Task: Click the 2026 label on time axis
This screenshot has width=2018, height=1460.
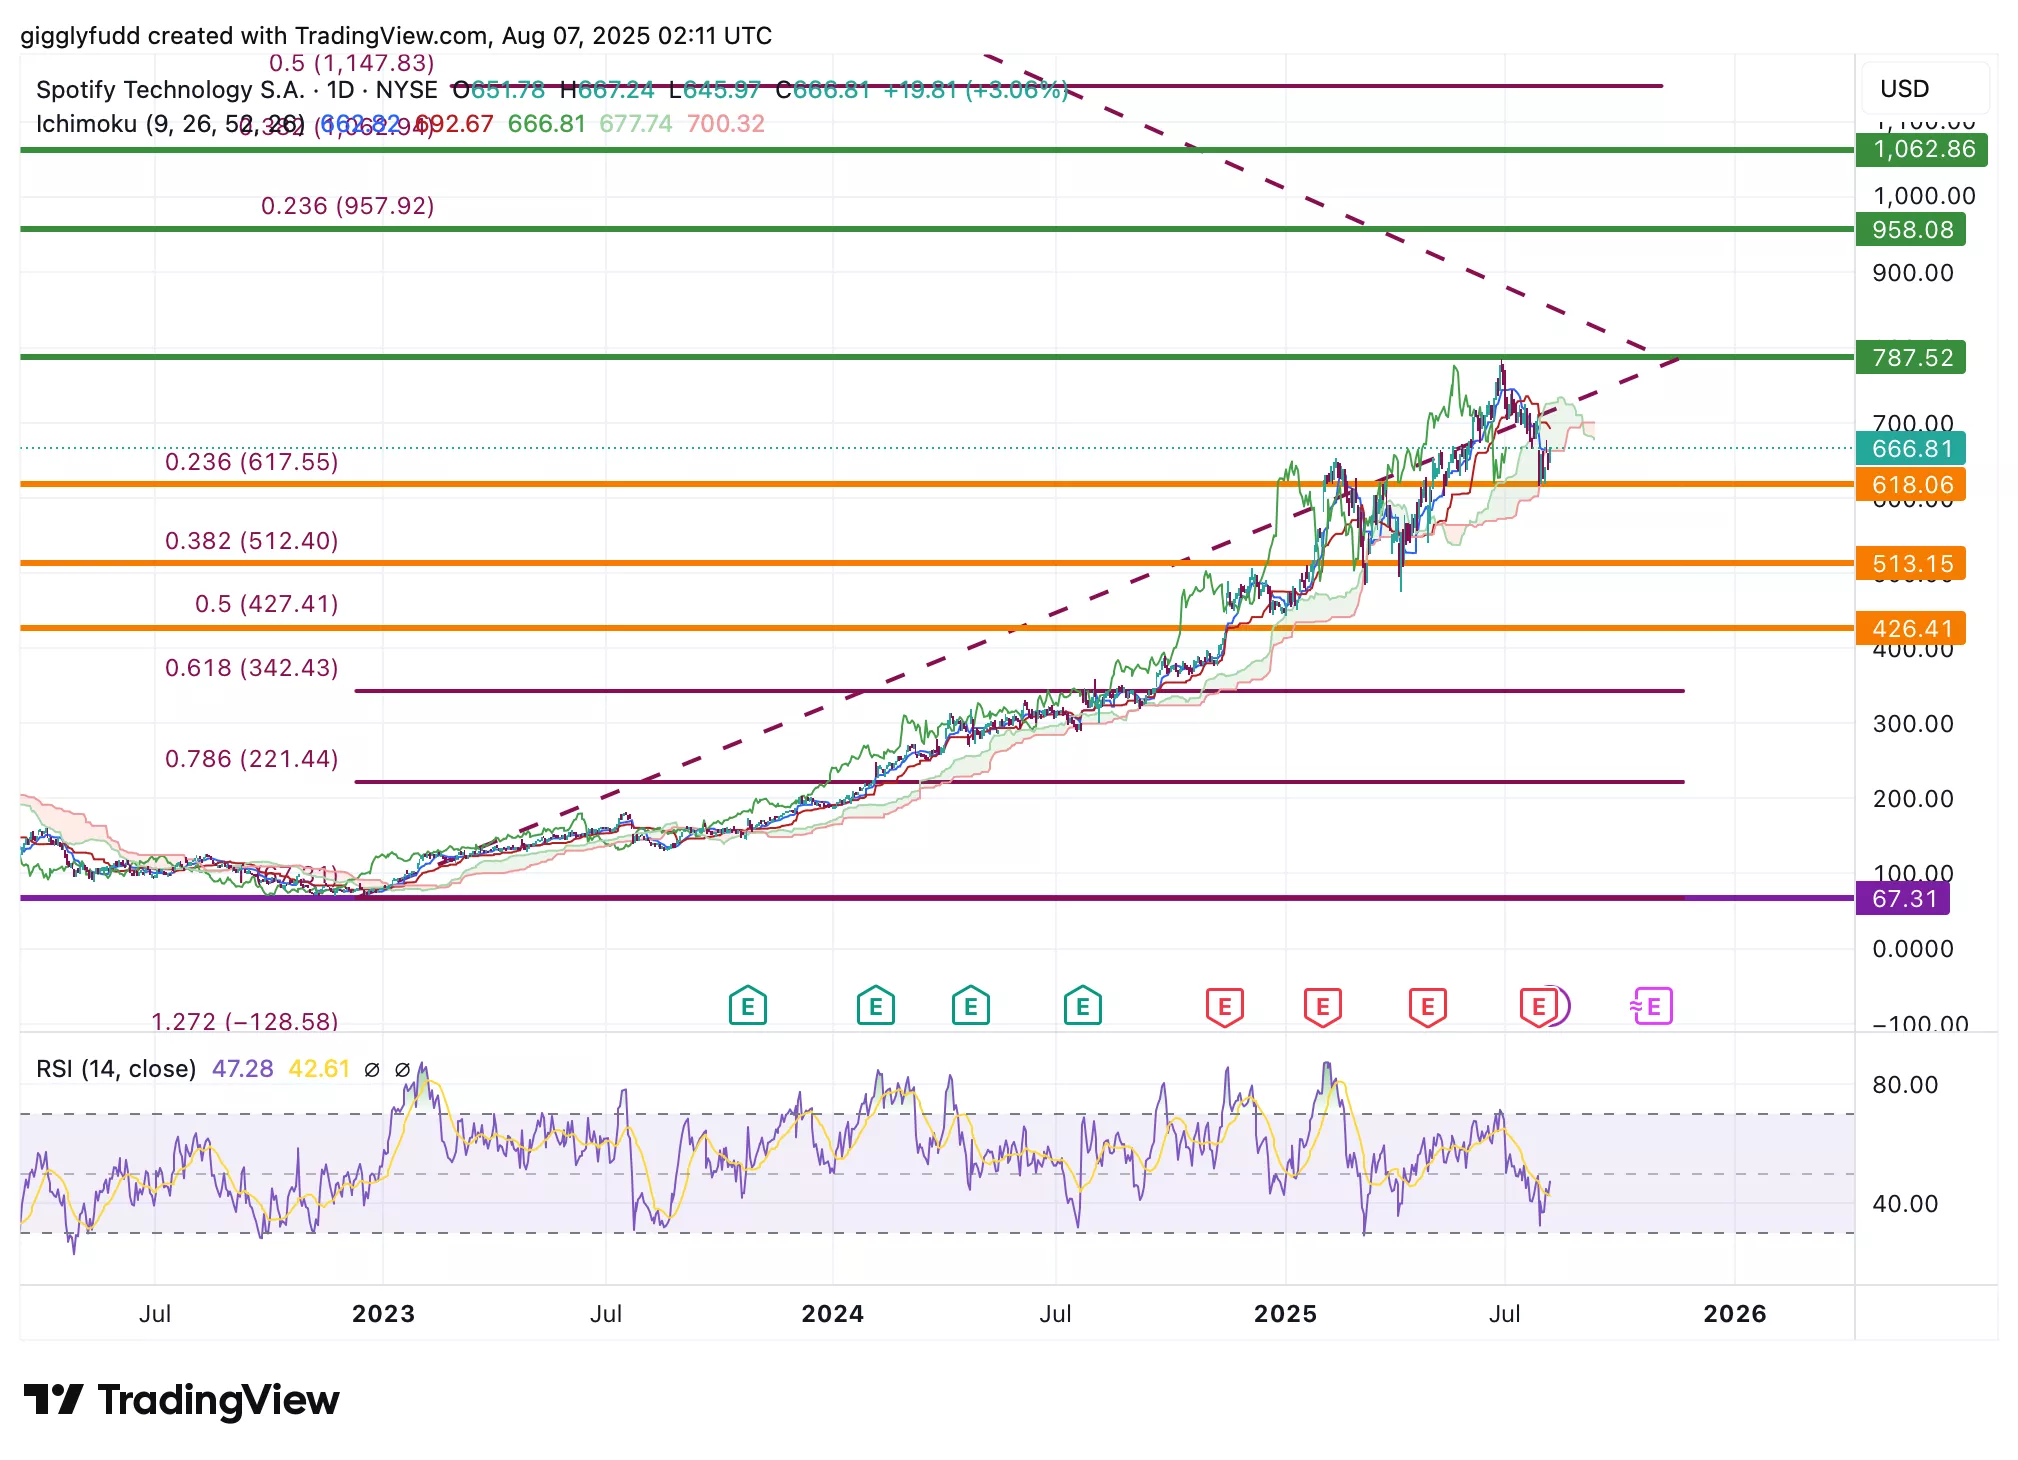Action: (x=1734, y=1313)
